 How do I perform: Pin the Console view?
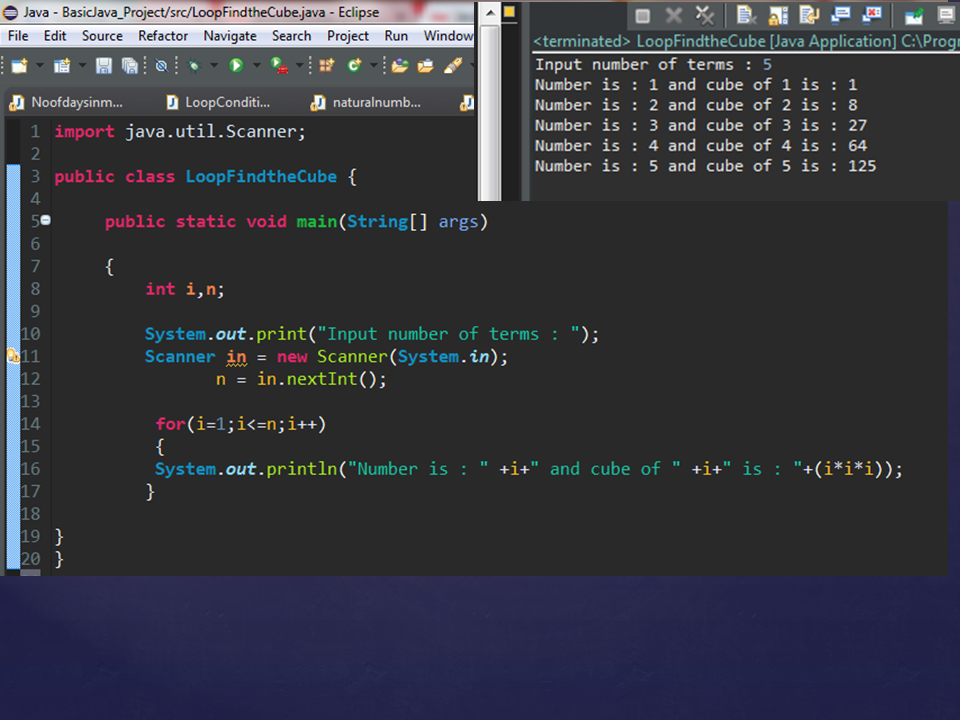click(x=915, y=15)
